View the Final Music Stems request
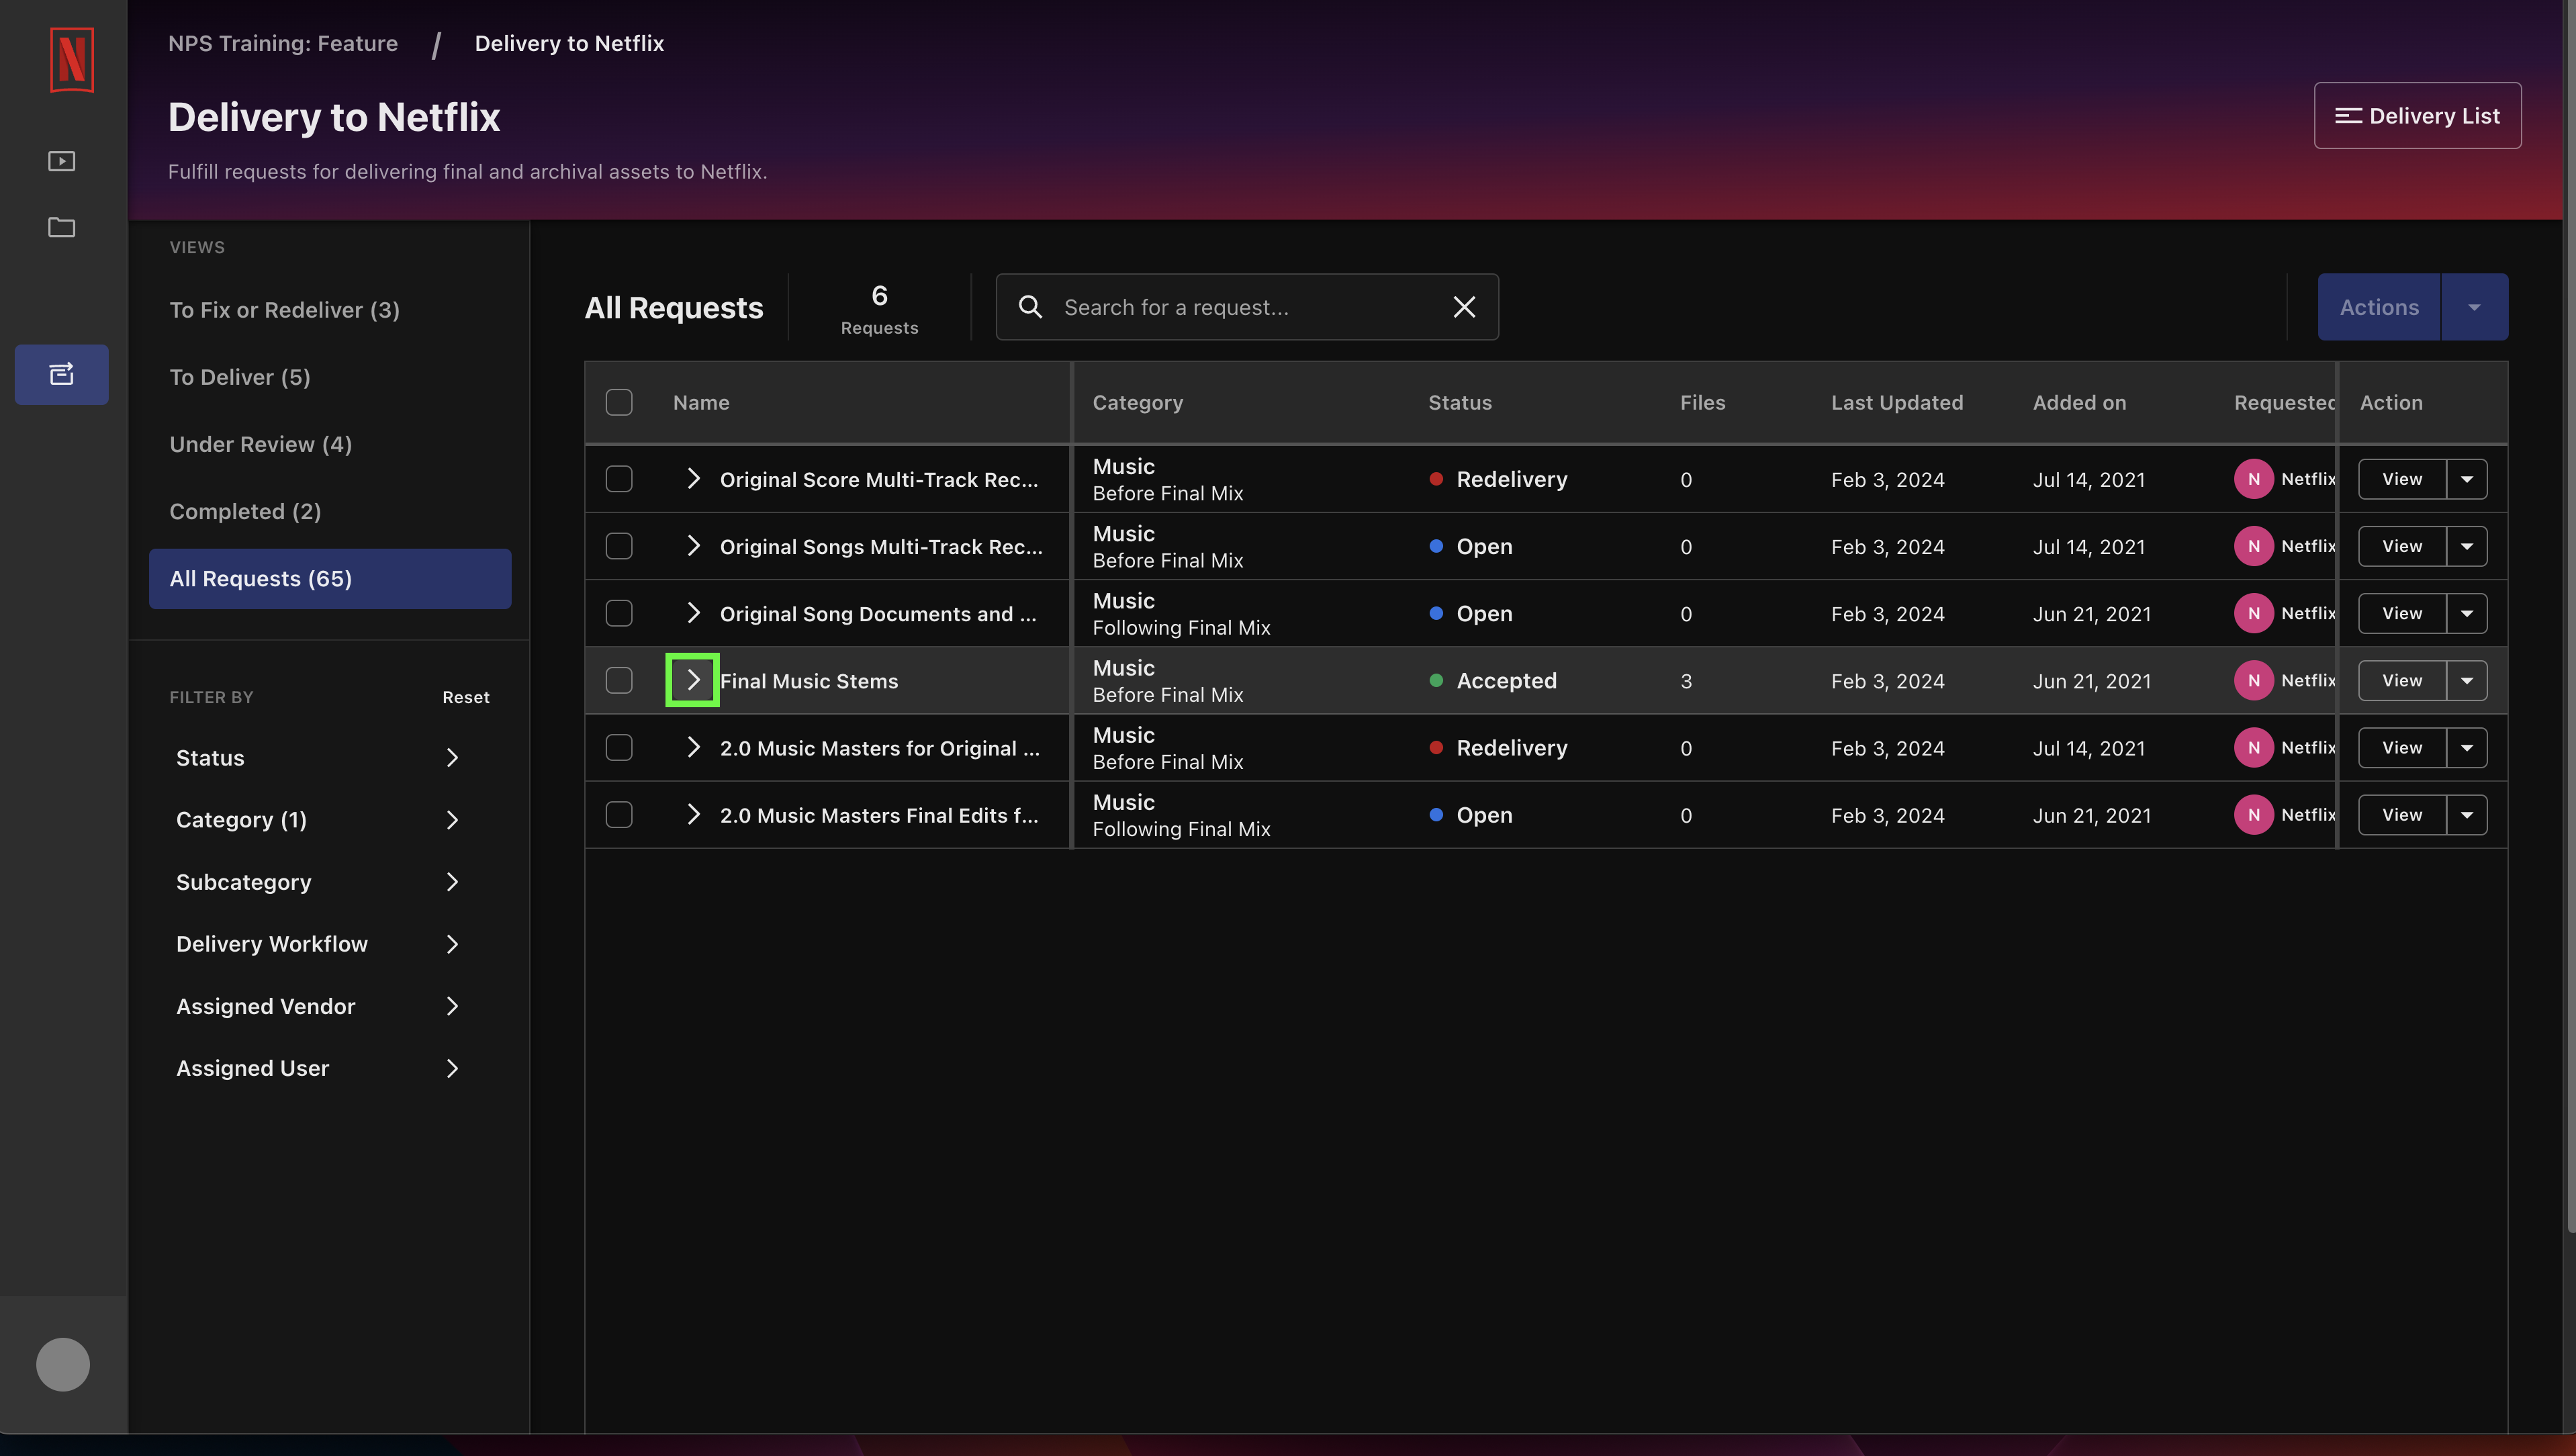 (2401, 680)
